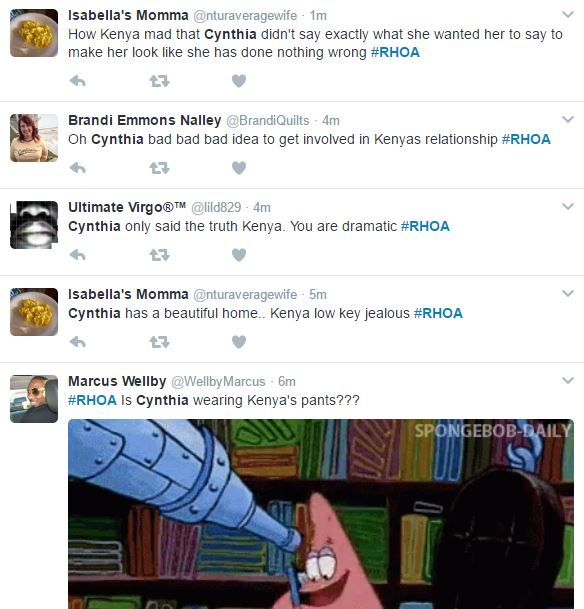Like the 'beautiful home' tweet by Isabella's Momma
The width and height of the screenshot is (584, 609).
pos(239,342)
